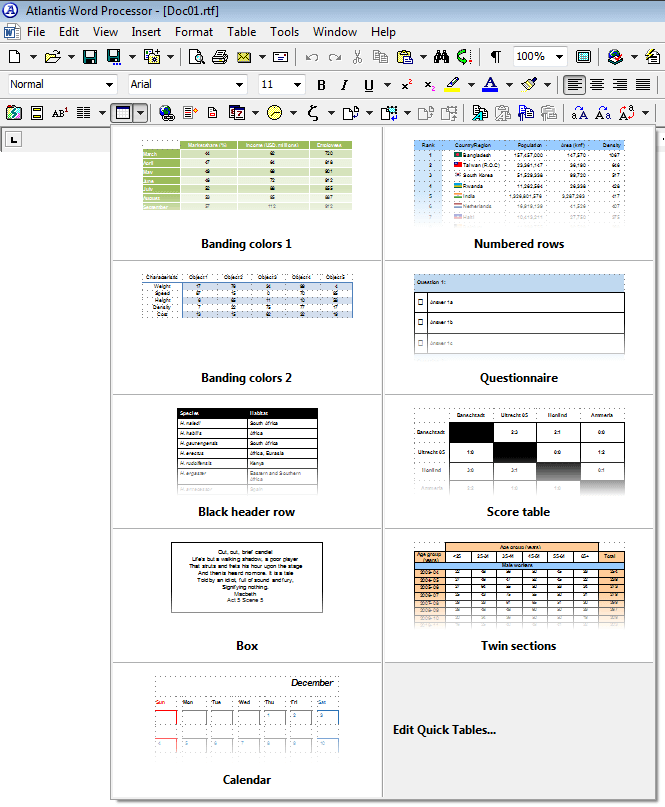The width and height of the screenshot is (665, 807).
Task: Toggle bold formatting
Action: click(321, 85)
